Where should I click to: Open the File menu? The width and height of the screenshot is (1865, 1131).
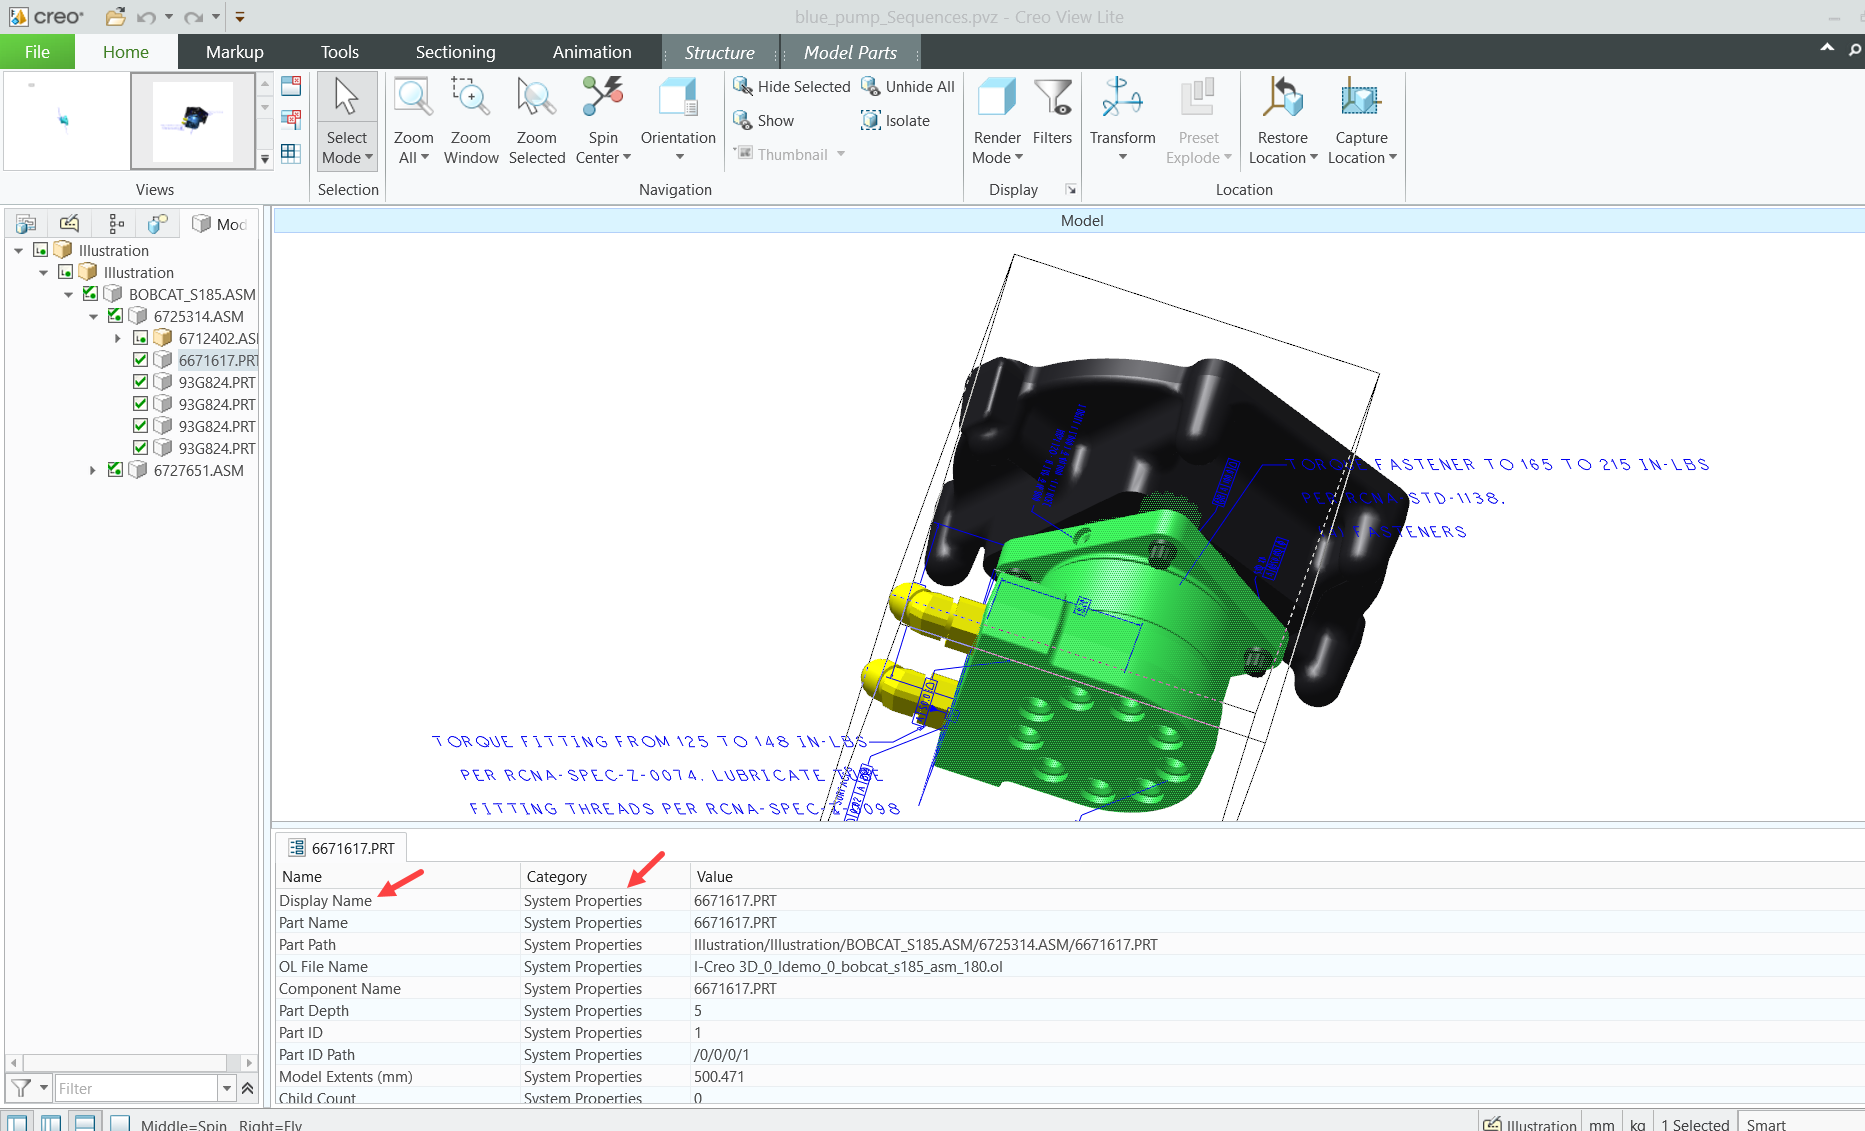[x=37, y=52]
